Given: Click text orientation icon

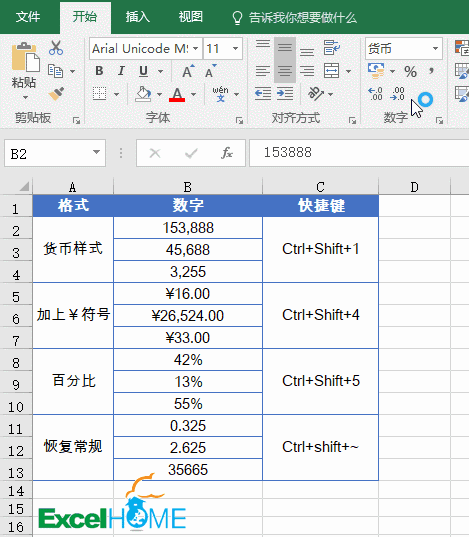Looking at the screenshot, I should 316,93.
